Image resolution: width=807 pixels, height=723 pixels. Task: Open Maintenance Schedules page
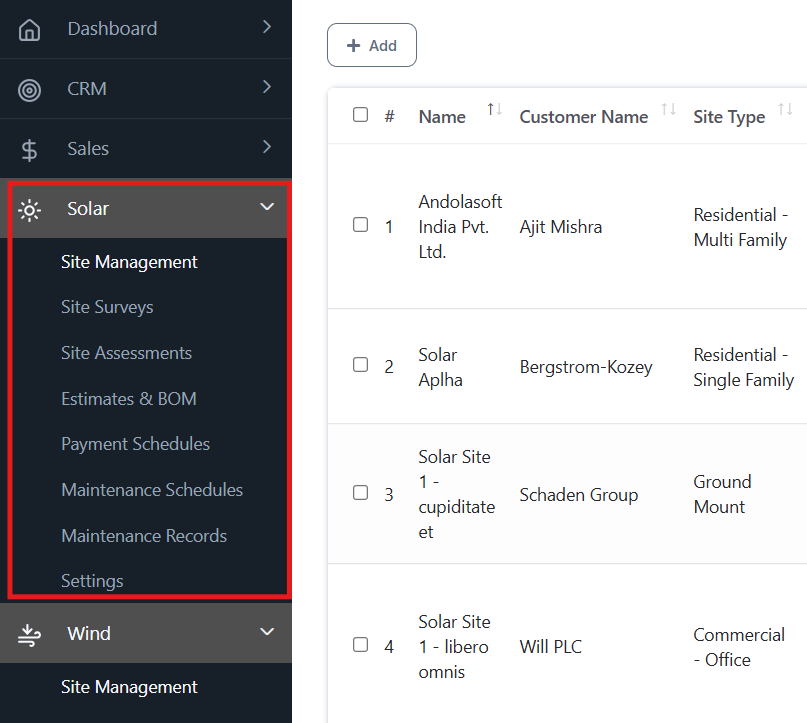152,490
